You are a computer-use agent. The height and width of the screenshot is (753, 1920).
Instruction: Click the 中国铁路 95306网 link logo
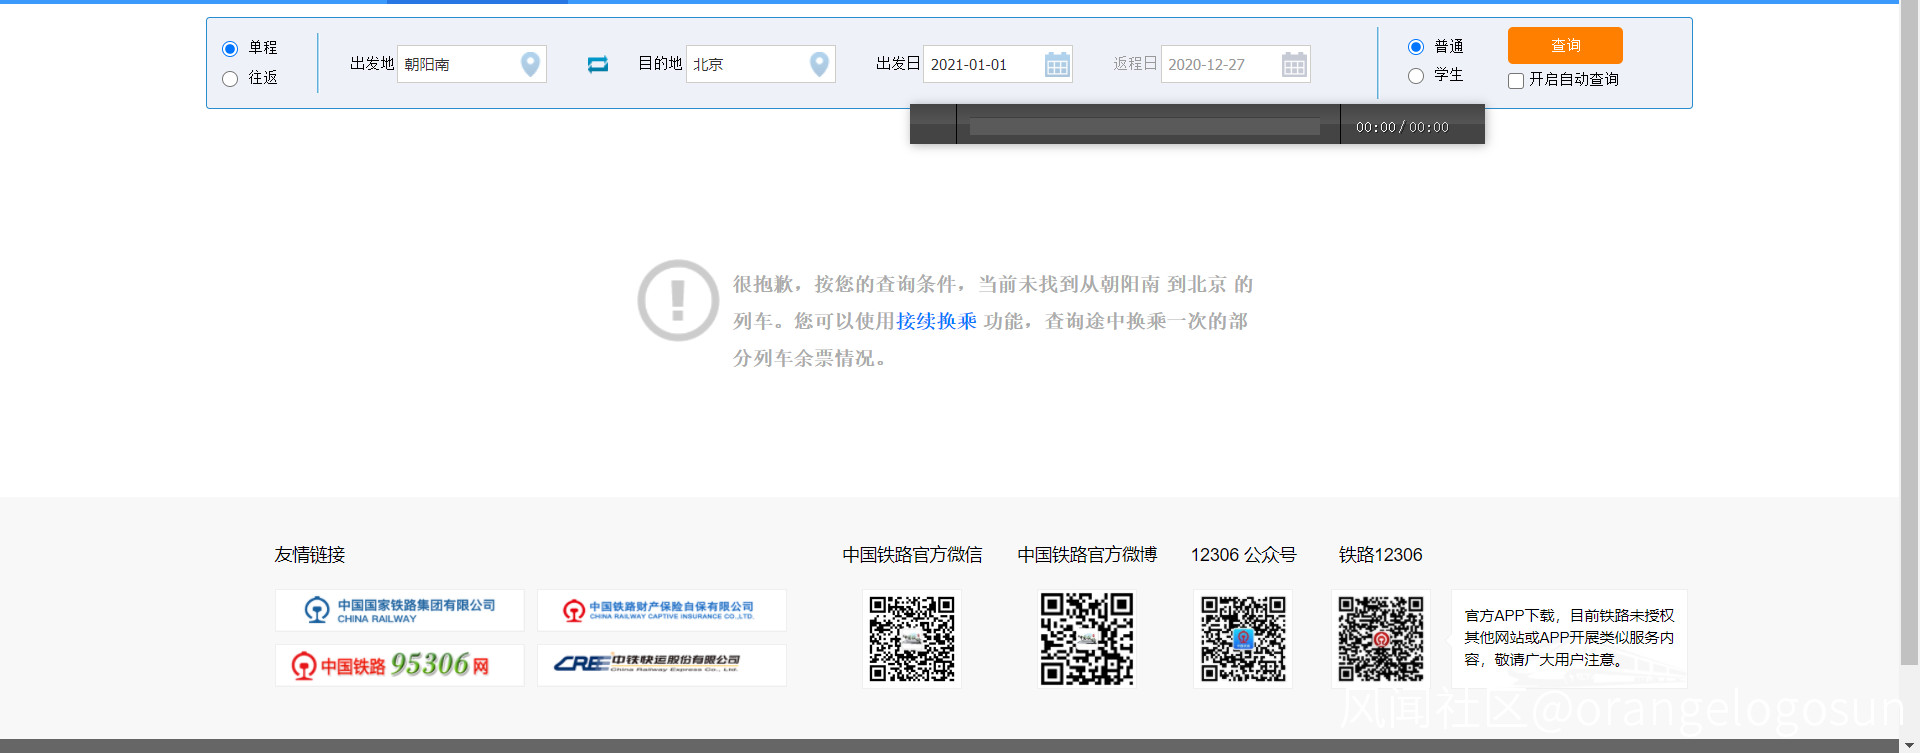pyautogui.click(x=399, y=665)
